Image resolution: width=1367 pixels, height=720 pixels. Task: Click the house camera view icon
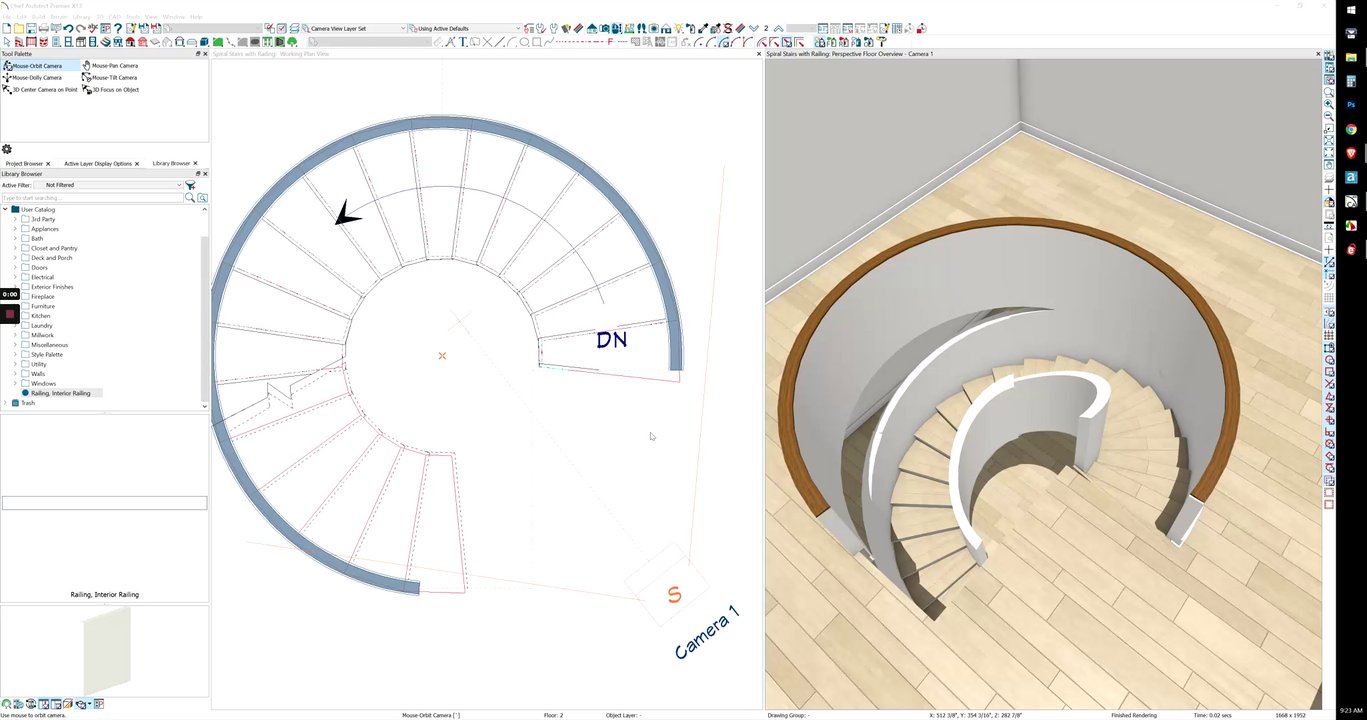point(592,29)
